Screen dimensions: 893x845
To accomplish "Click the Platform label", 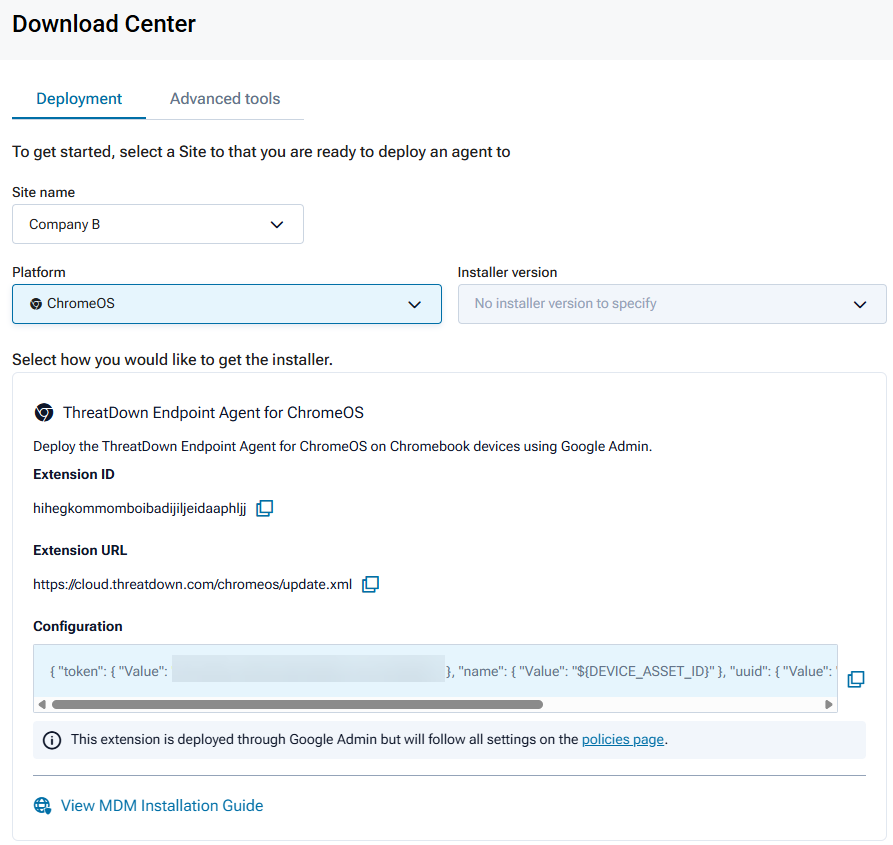I will 39,272.
